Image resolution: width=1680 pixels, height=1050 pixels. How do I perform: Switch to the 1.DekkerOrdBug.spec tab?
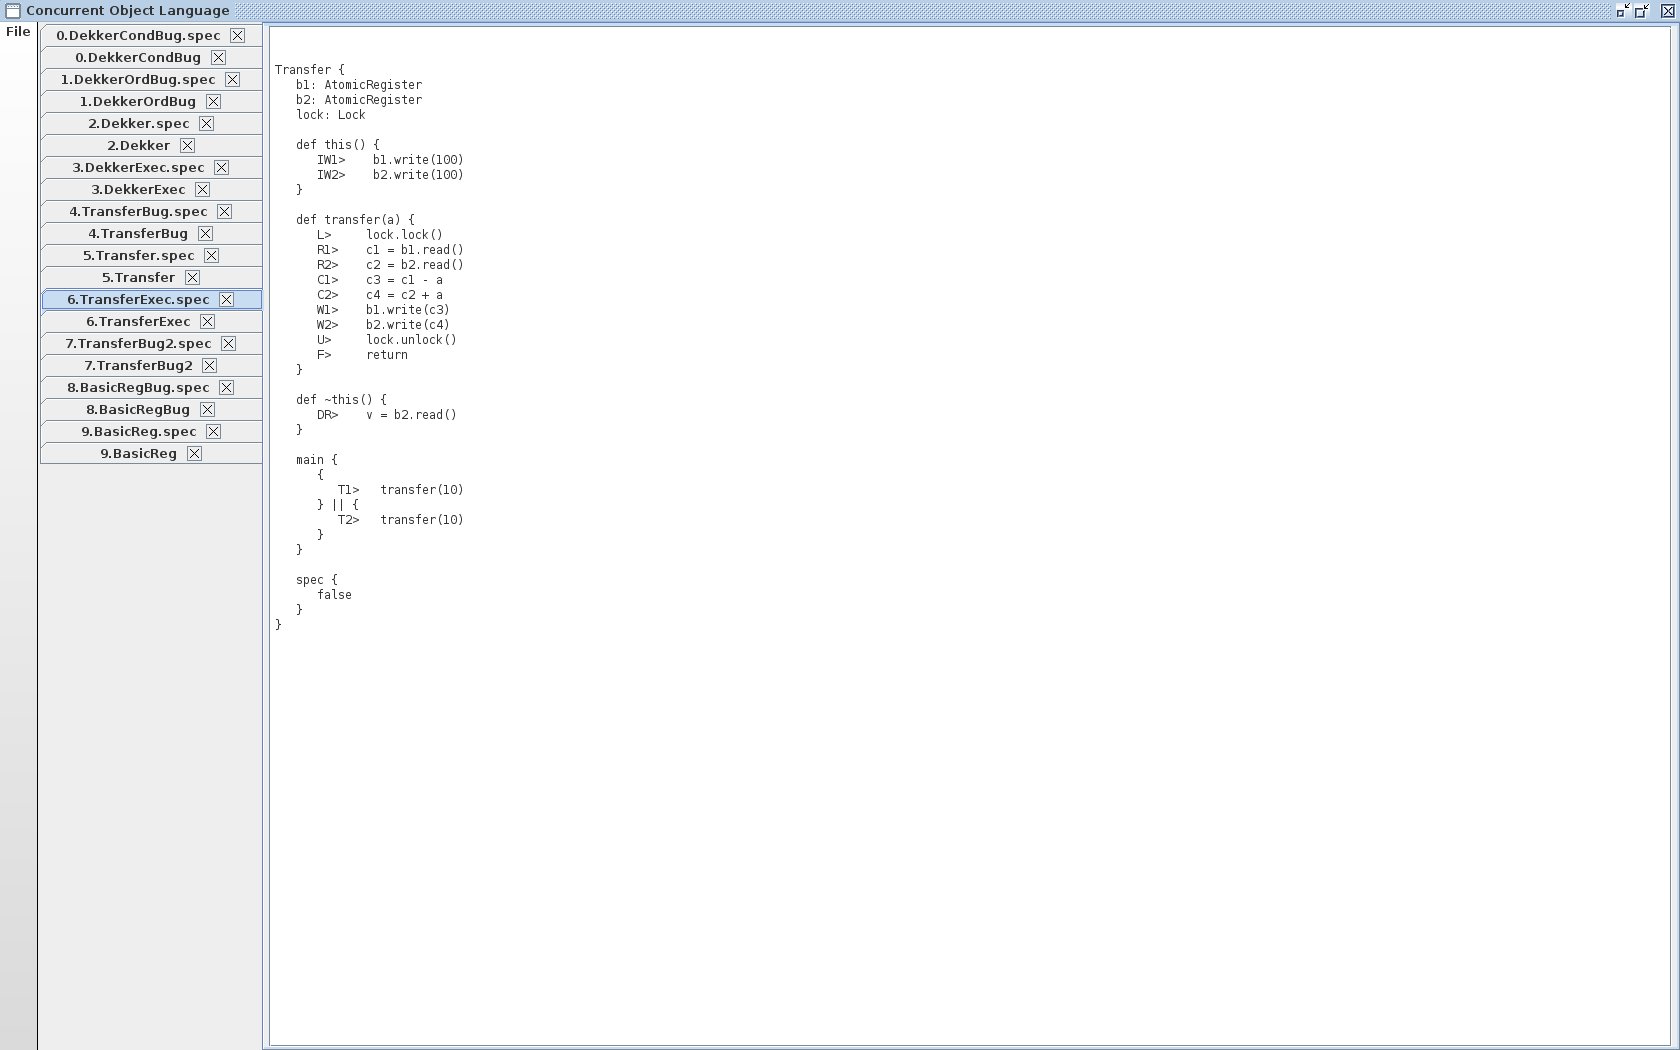138,79
